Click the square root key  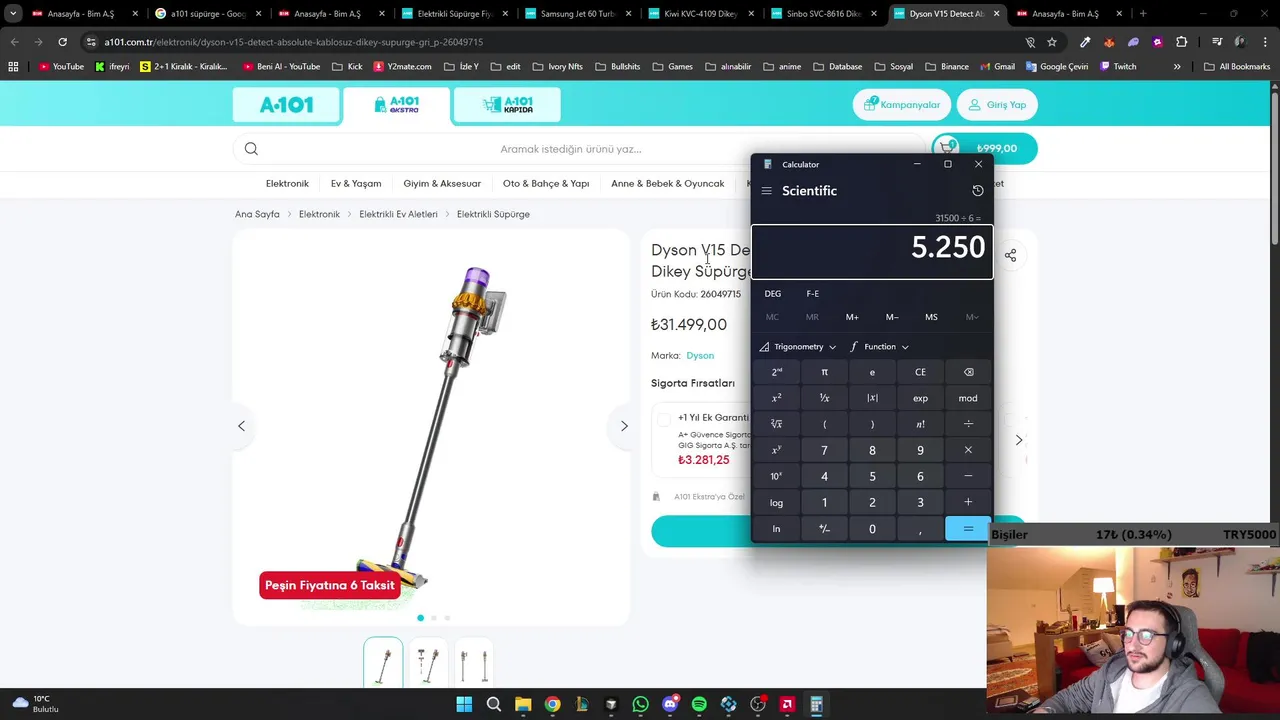[x=776, y=424]
